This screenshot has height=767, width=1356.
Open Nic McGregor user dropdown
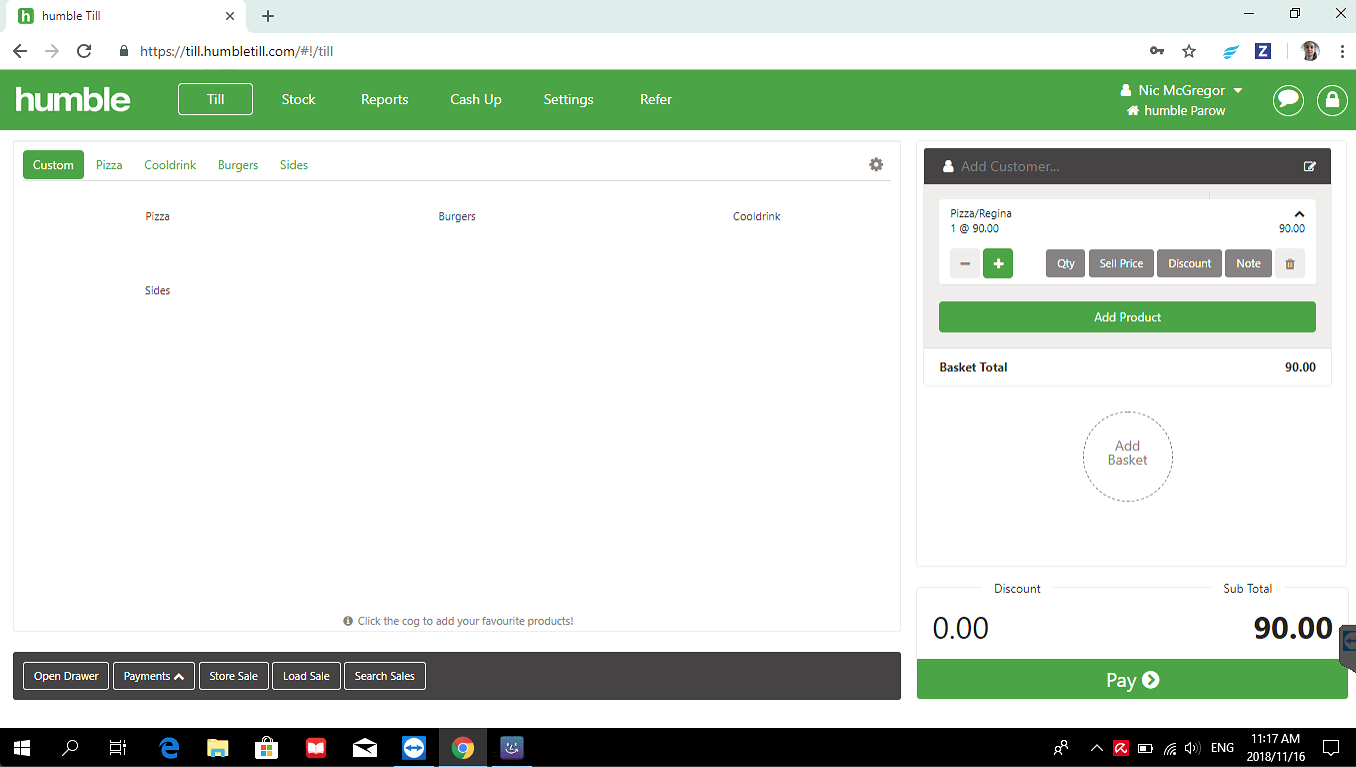(1182, 90)
